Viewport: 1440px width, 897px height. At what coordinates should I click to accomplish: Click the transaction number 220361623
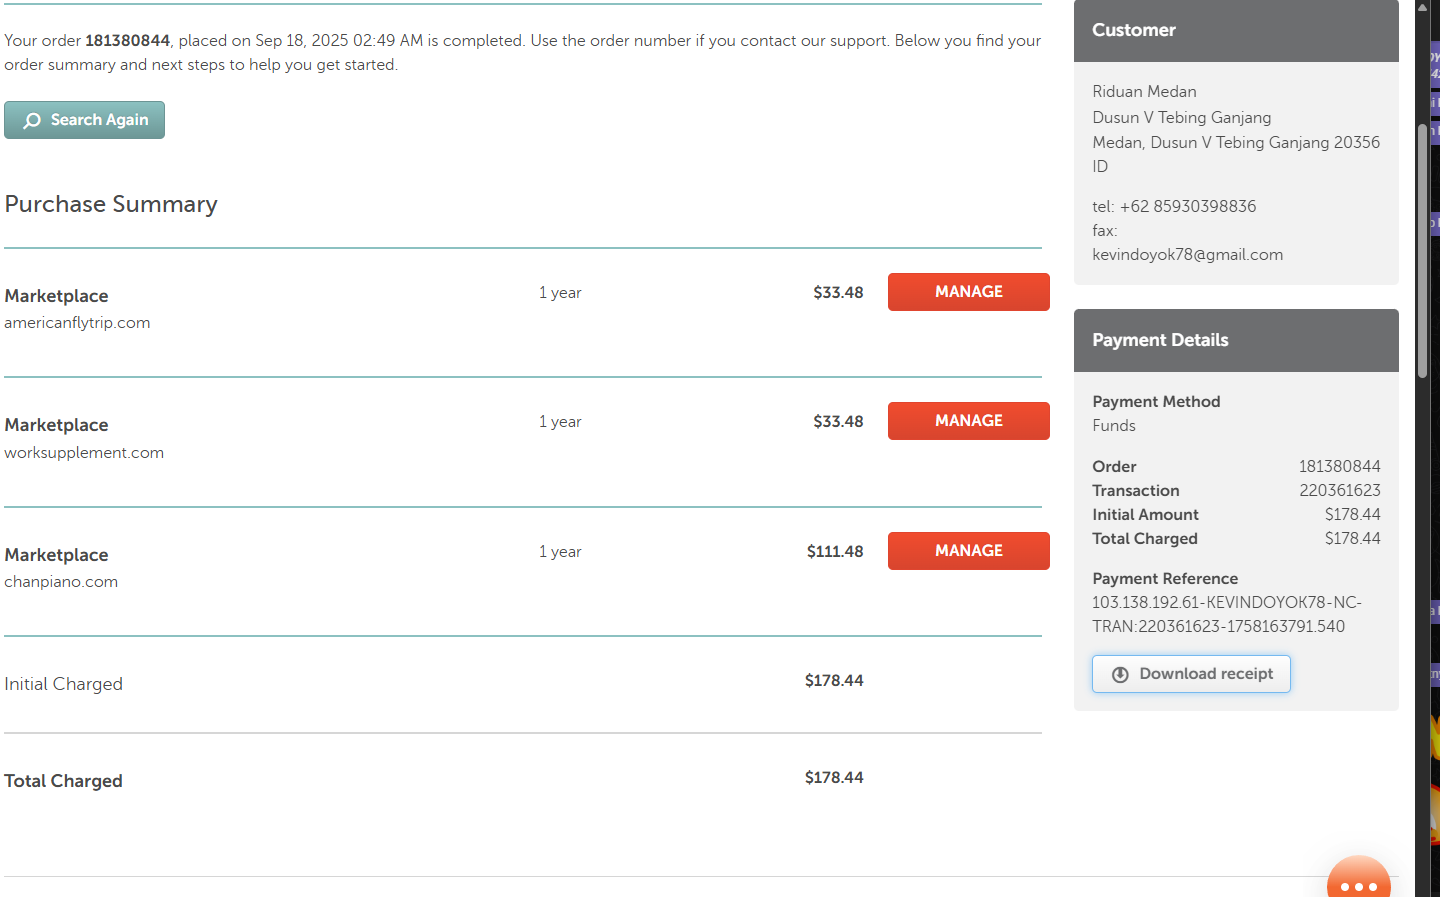(1339, 491)
